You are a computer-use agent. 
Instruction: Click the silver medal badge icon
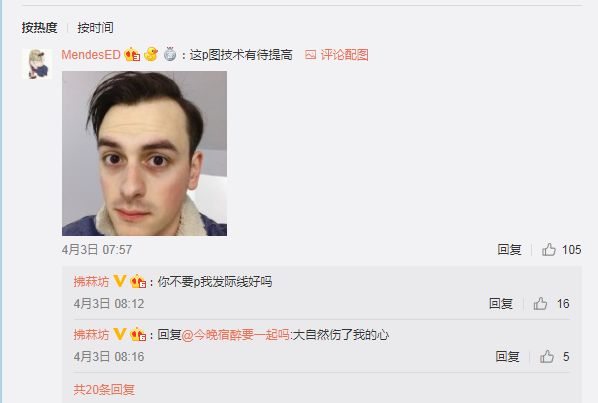(170, 54)
